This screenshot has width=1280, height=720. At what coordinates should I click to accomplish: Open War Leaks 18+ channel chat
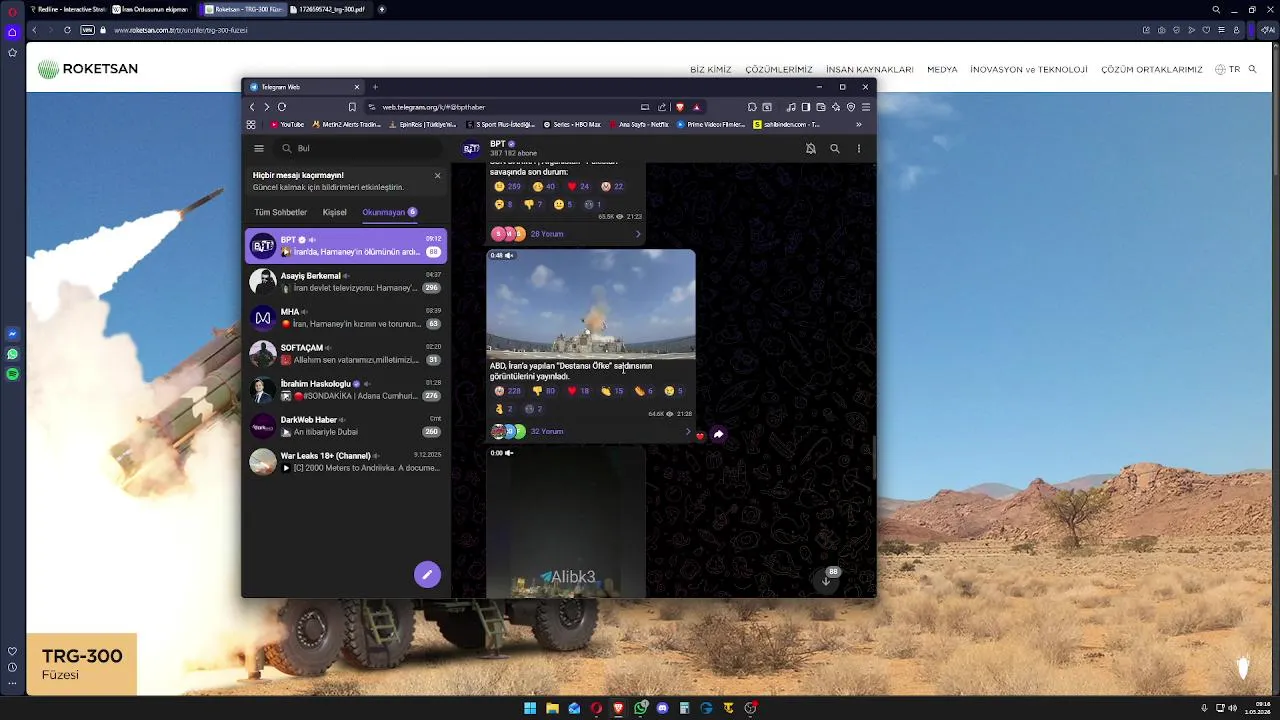[346, 461]
